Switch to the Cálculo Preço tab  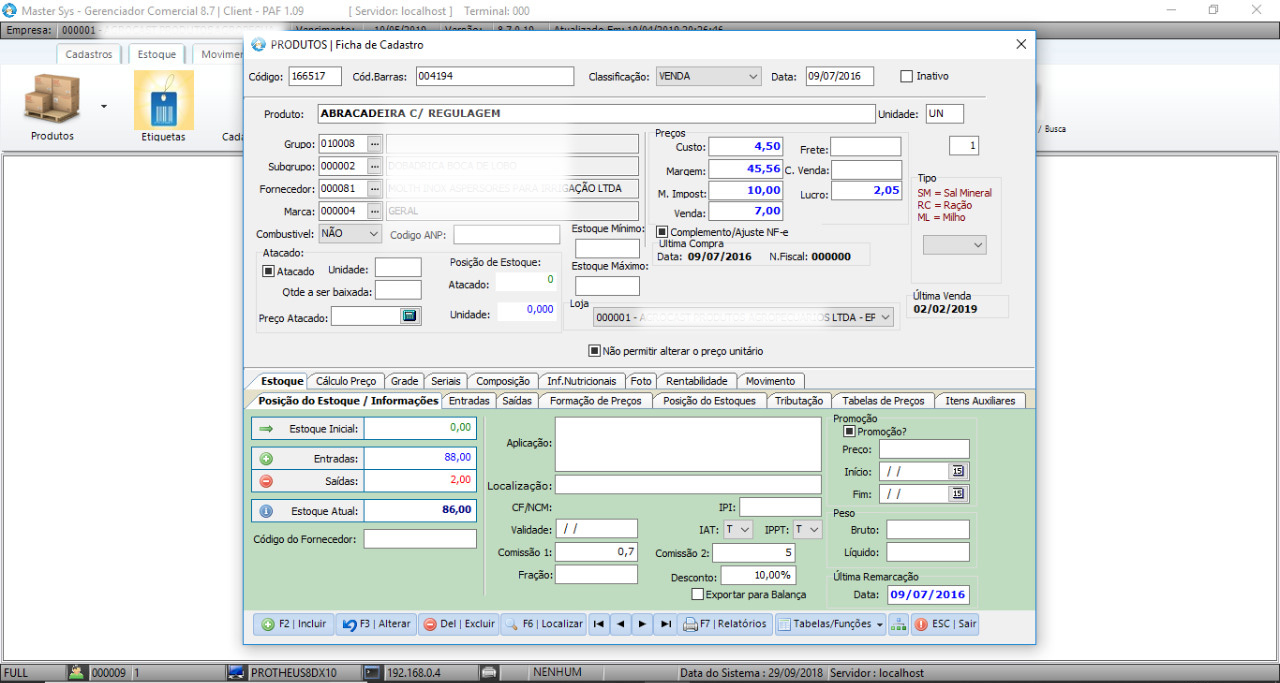[x=346, y=381]
